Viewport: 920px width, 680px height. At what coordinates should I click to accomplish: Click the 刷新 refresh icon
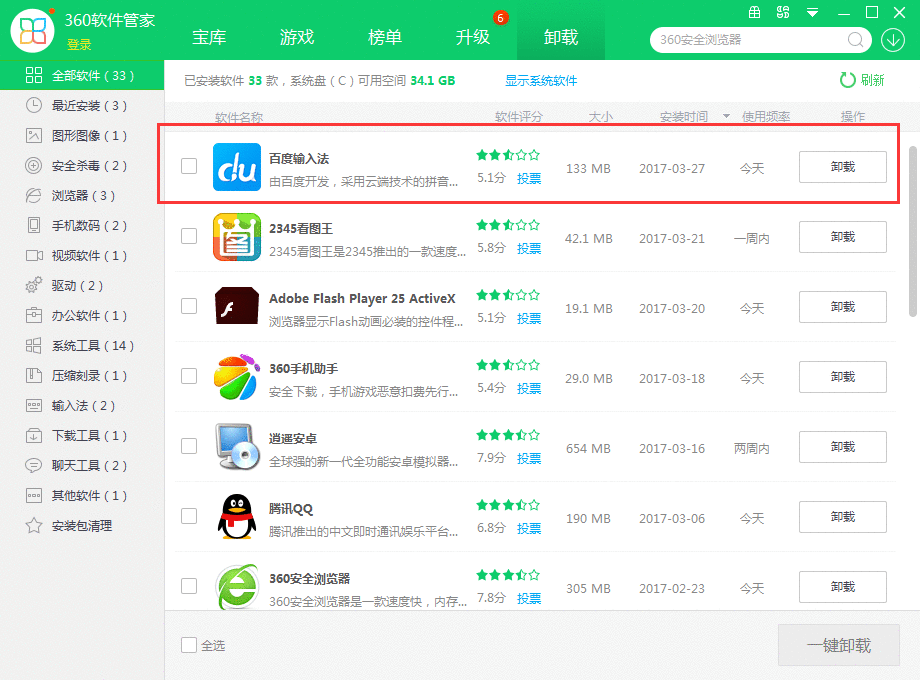pyautogui.click(x=847, y=79)
